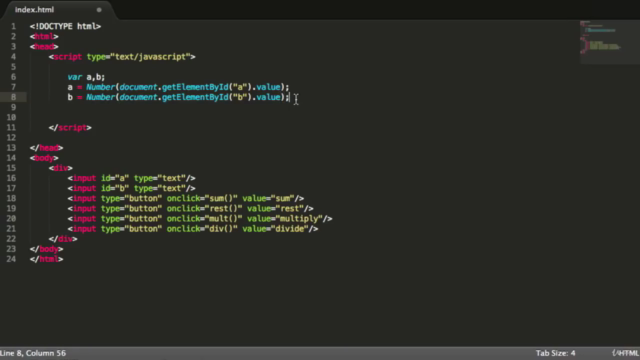Click the Line 8, Column 56 status text
The width and height of the screenshot is (640, 360).
[x=33, y=353]
